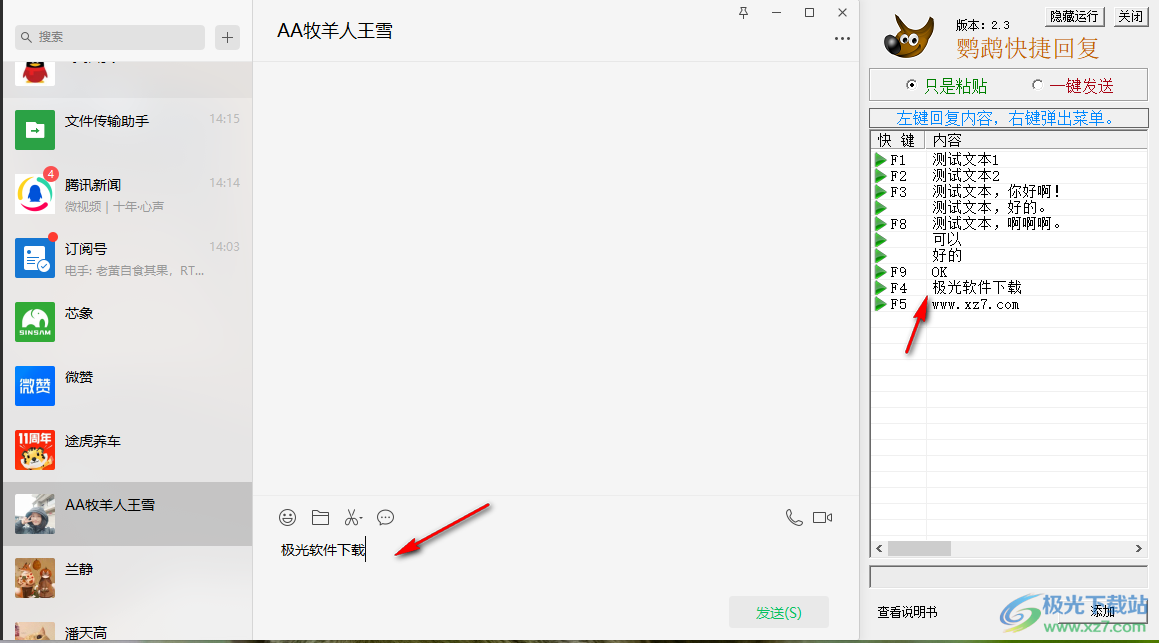Select reply 测试文本，啊啊啊。
Image resolution: width=1159 pixels, height=643 pixels.
996,224
